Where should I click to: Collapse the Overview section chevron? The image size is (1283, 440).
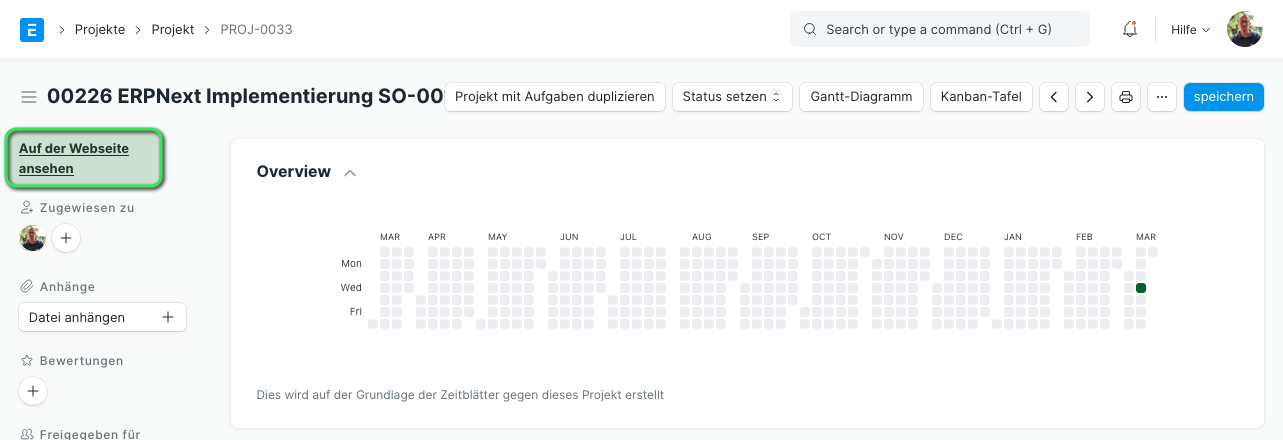pyautogui.click(x=350, y=173)
